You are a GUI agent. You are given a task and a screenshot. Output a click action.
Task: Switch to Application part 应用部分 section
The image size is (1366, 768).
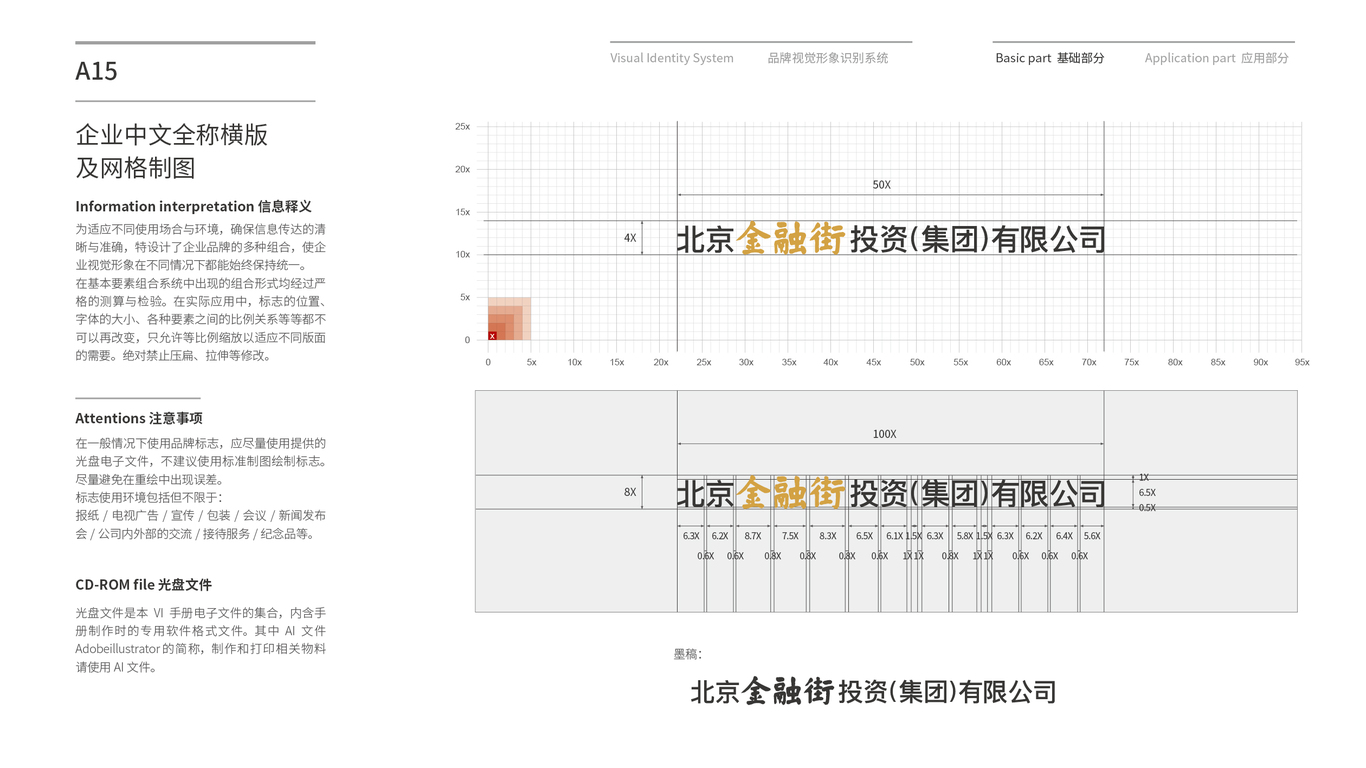click(x=1217, y=58)
